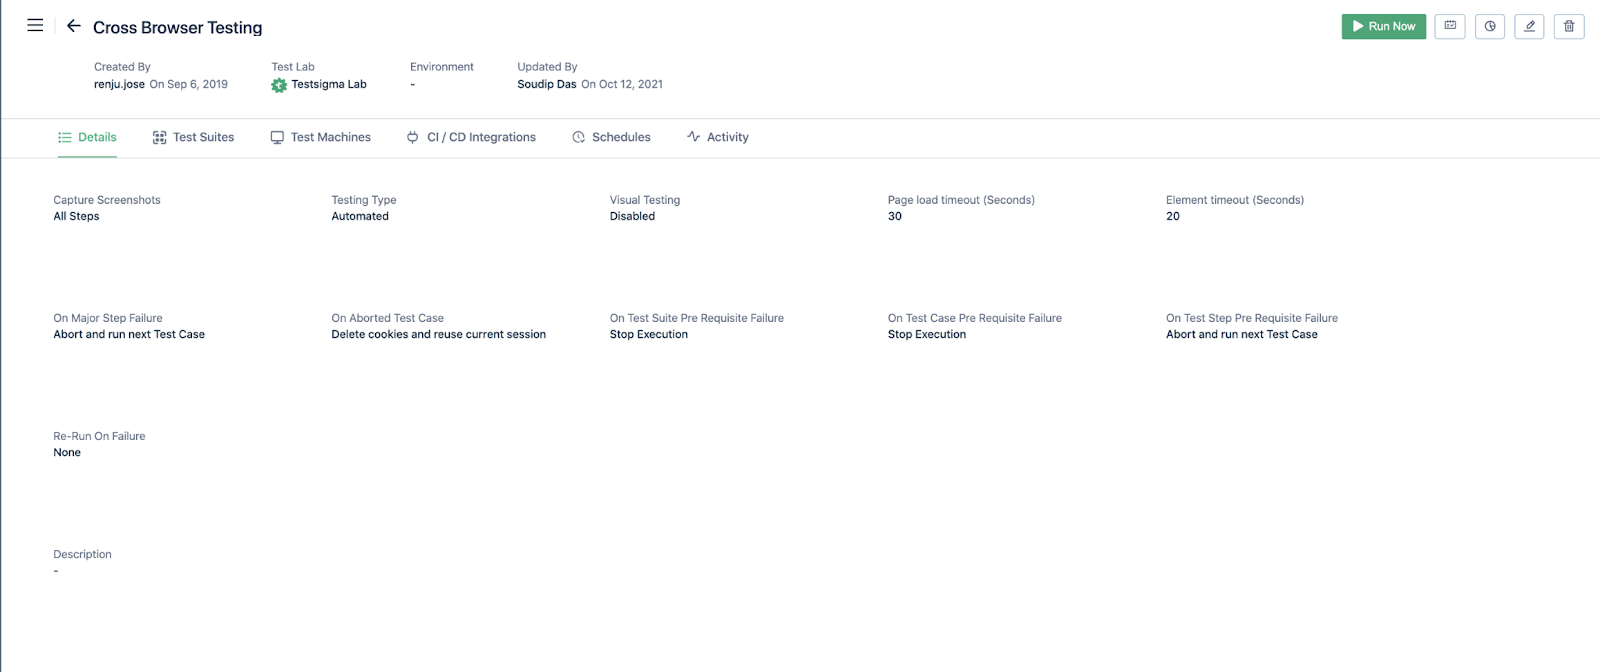
Task: Click the On Aborted Test Case label
Action: point(388,318)
